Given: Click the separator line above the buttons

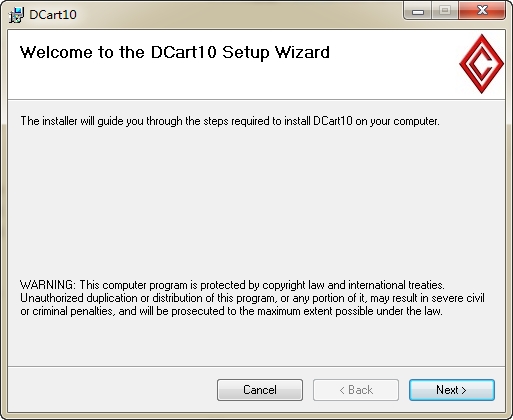Looking at the screenshot, I should click(x=256, y=366).
